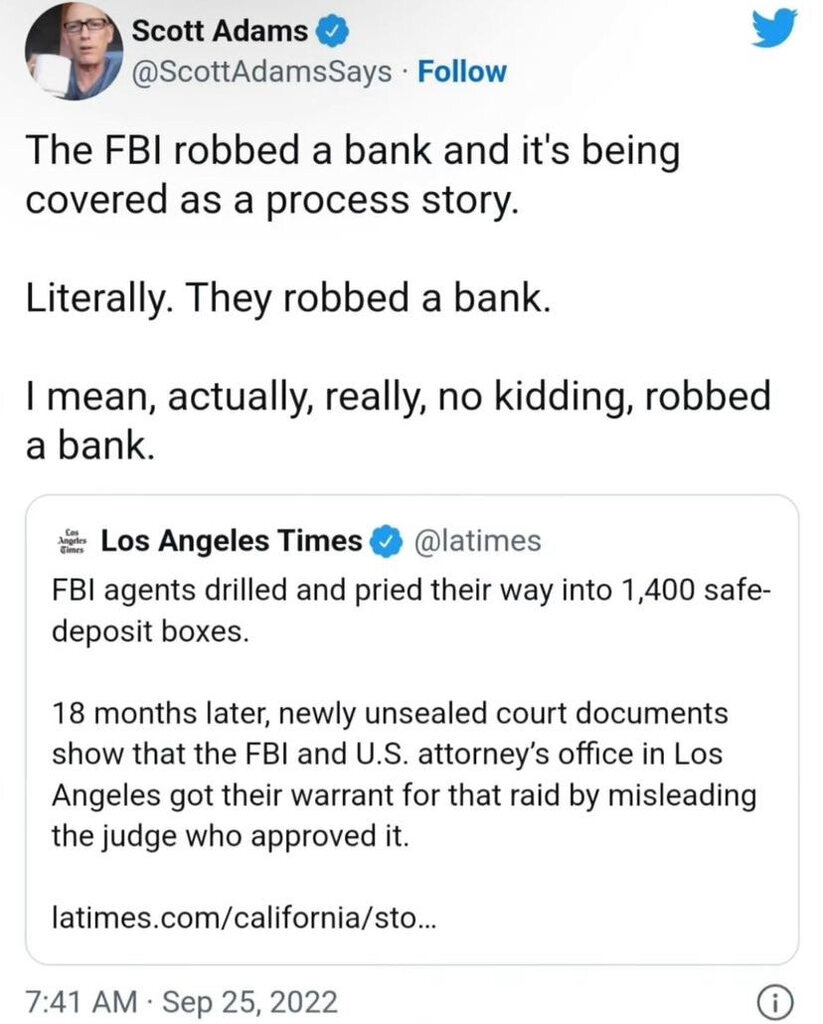
Task: Open the tweet info icon
Action: [784, 999]
